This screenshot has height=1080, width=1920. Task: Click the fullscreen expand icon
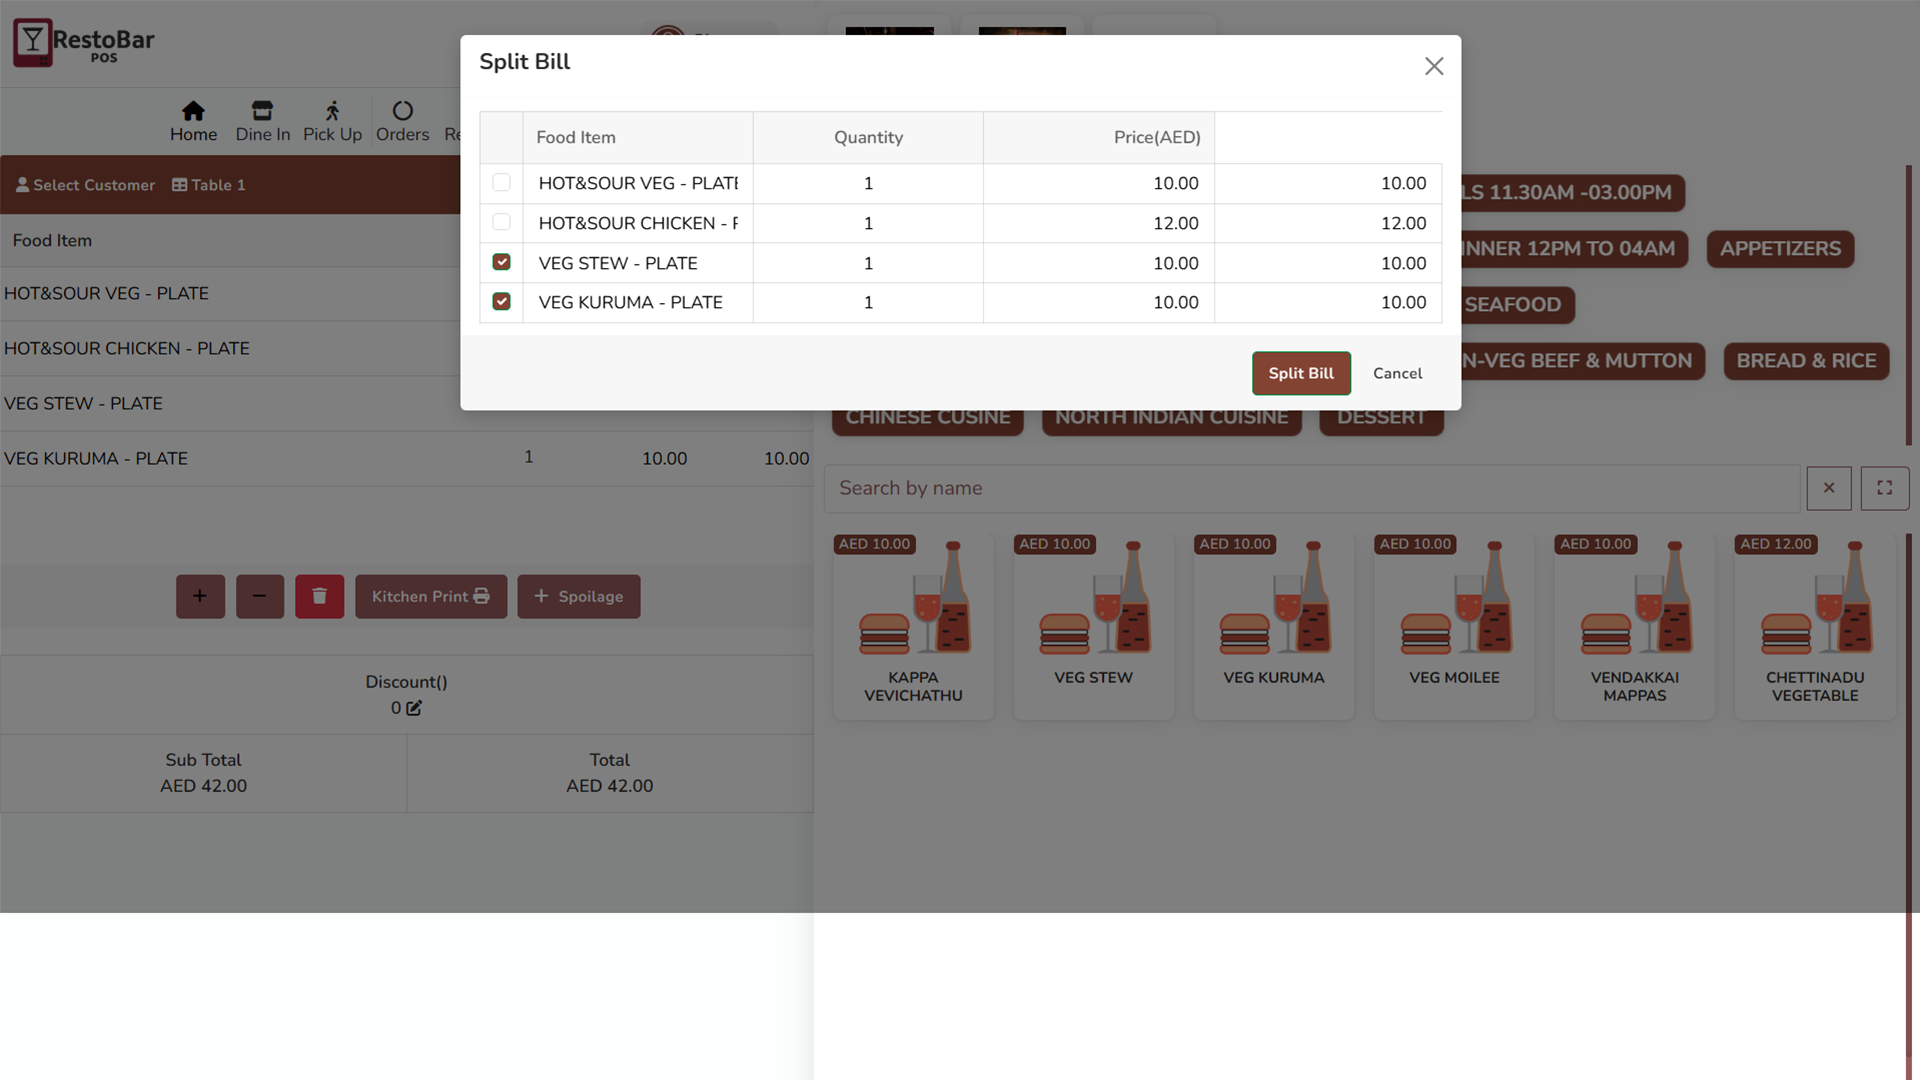[x=1884, y=488]
